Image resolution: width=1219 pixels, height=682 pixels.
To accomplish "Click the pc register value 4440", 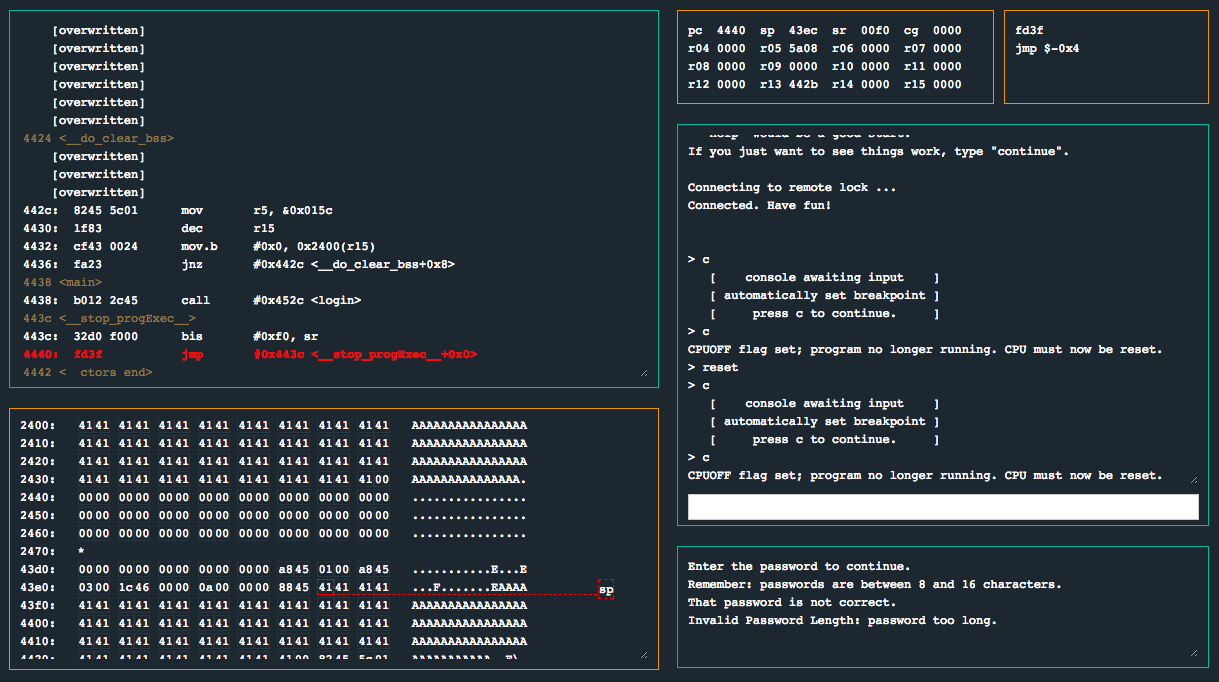I will pos(731,31).
